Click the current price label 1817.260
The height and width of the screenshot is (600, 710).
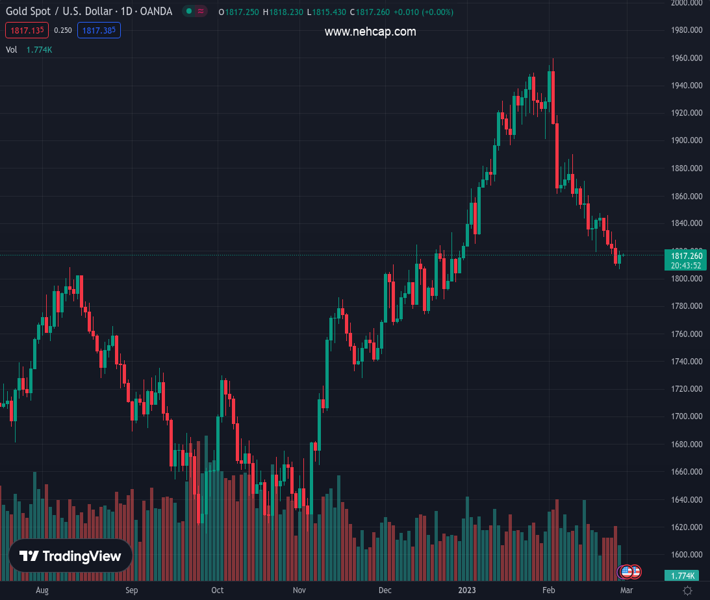[x=685, y=256]
